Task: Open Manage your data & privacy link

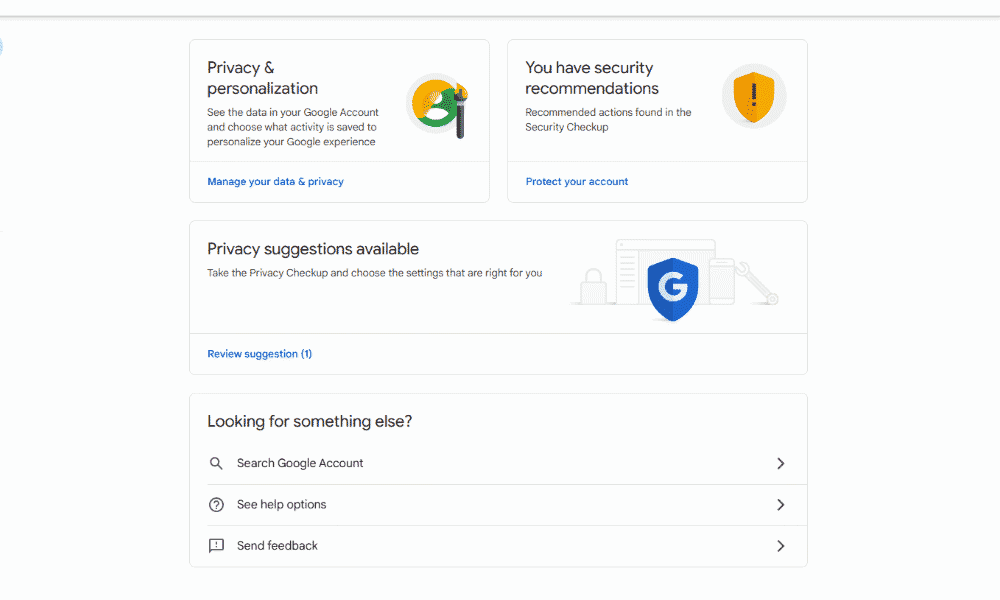Action: [275, 182]
